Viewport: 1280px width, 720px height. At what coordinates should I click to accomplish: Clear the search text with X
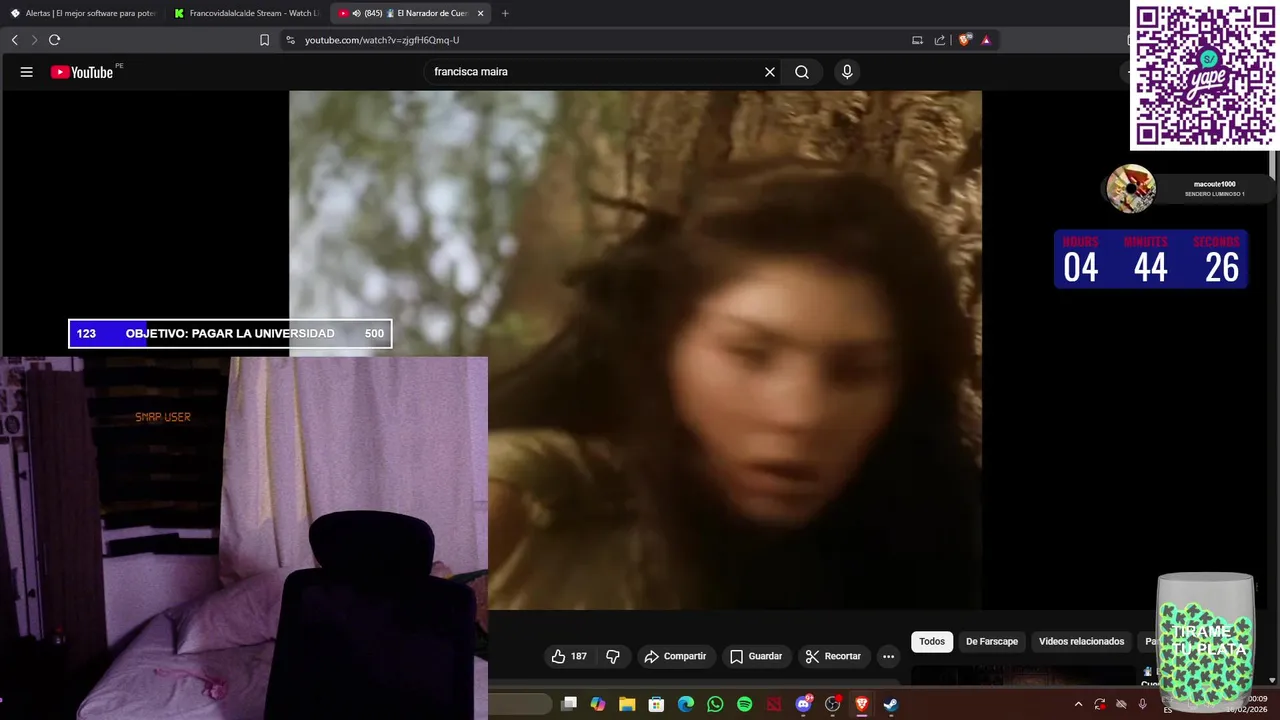(x=770, y=72)
